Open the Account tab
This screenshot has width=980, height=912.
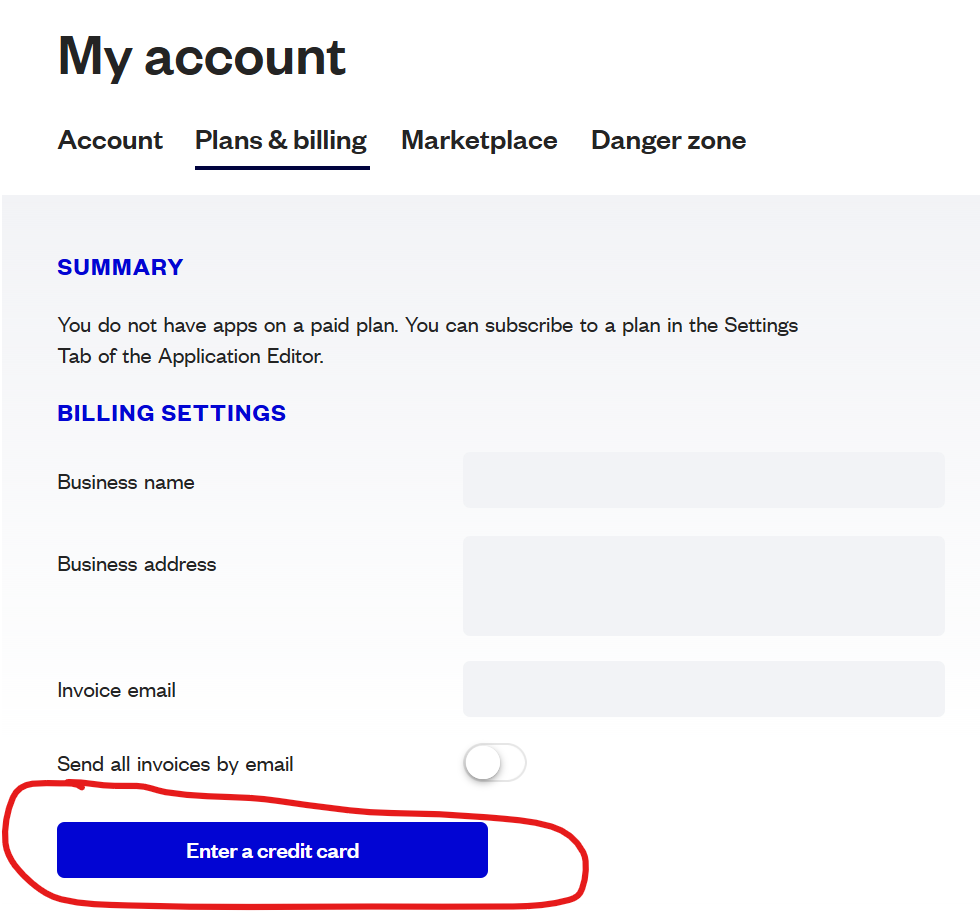(x=110, y=140)
